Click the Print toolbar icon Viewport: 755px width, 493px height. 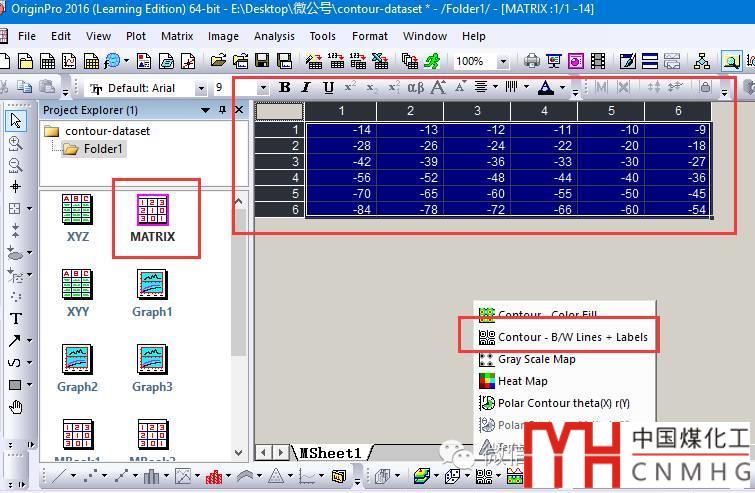(x=532, y=62)
